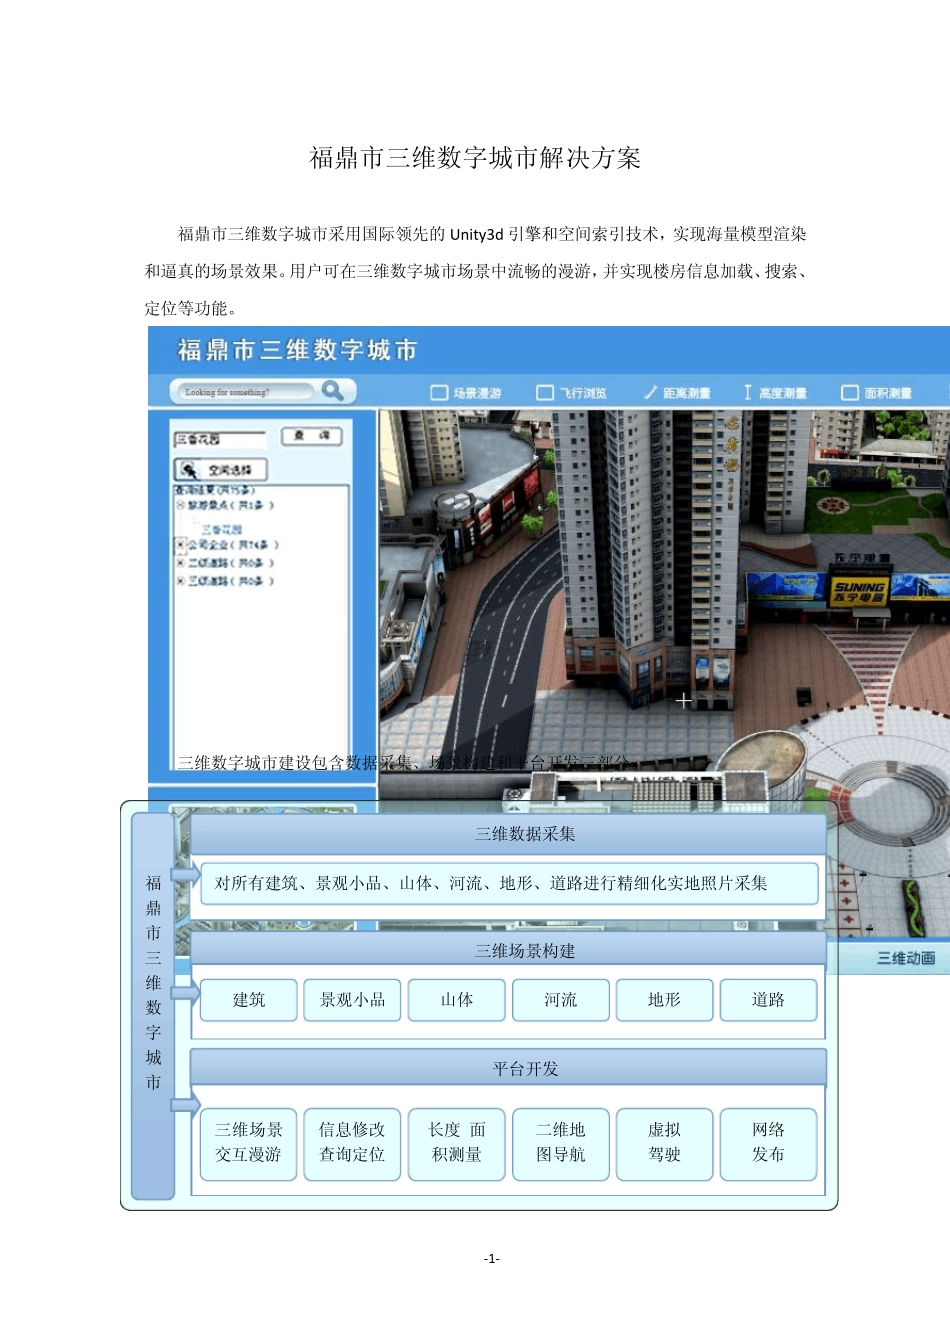This screenshot has width=950, height=1344.
Task: Click the 道路 box
Action: [769, 1000]
